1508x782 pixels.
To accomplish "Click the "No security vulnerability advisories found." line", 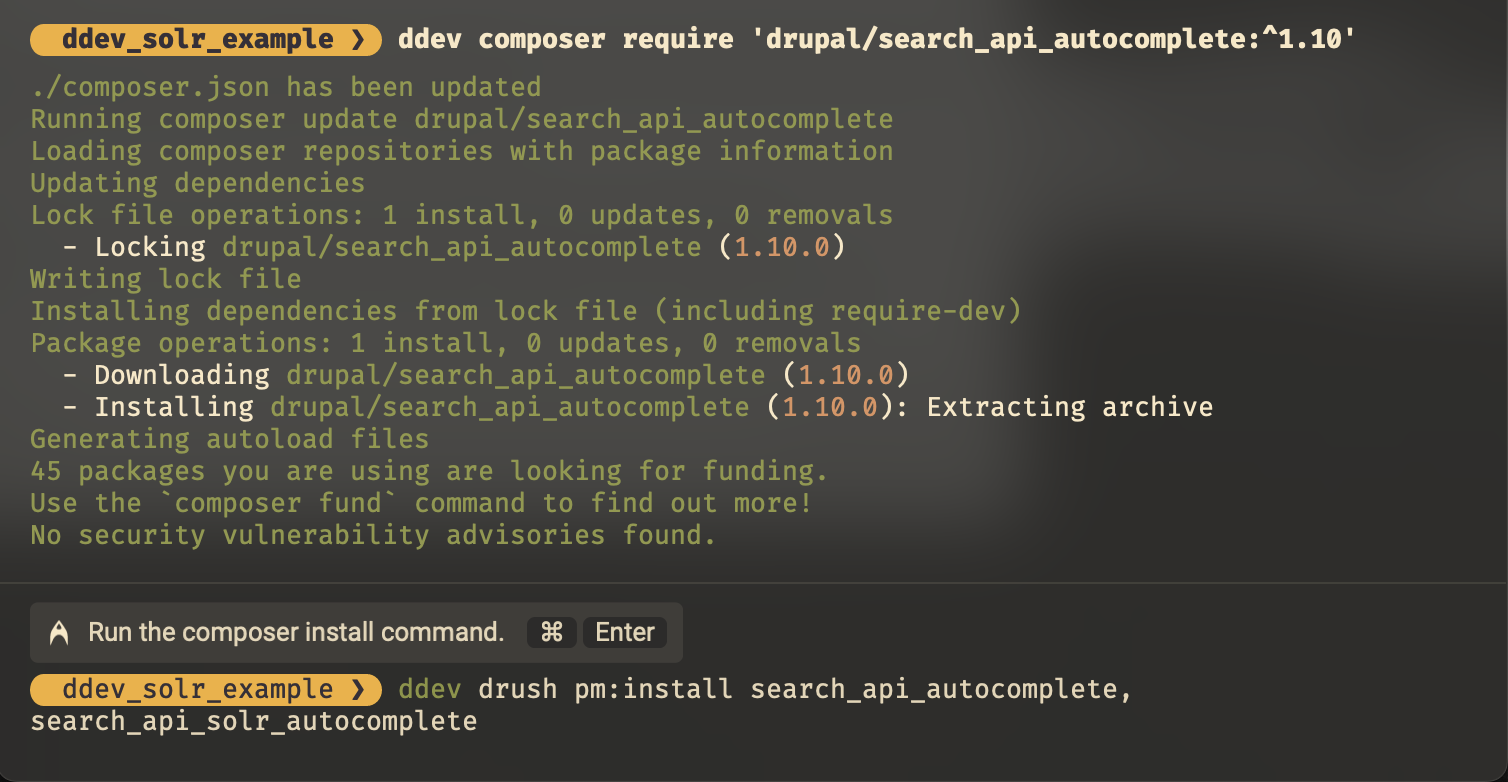I will (x=373, y=535).
